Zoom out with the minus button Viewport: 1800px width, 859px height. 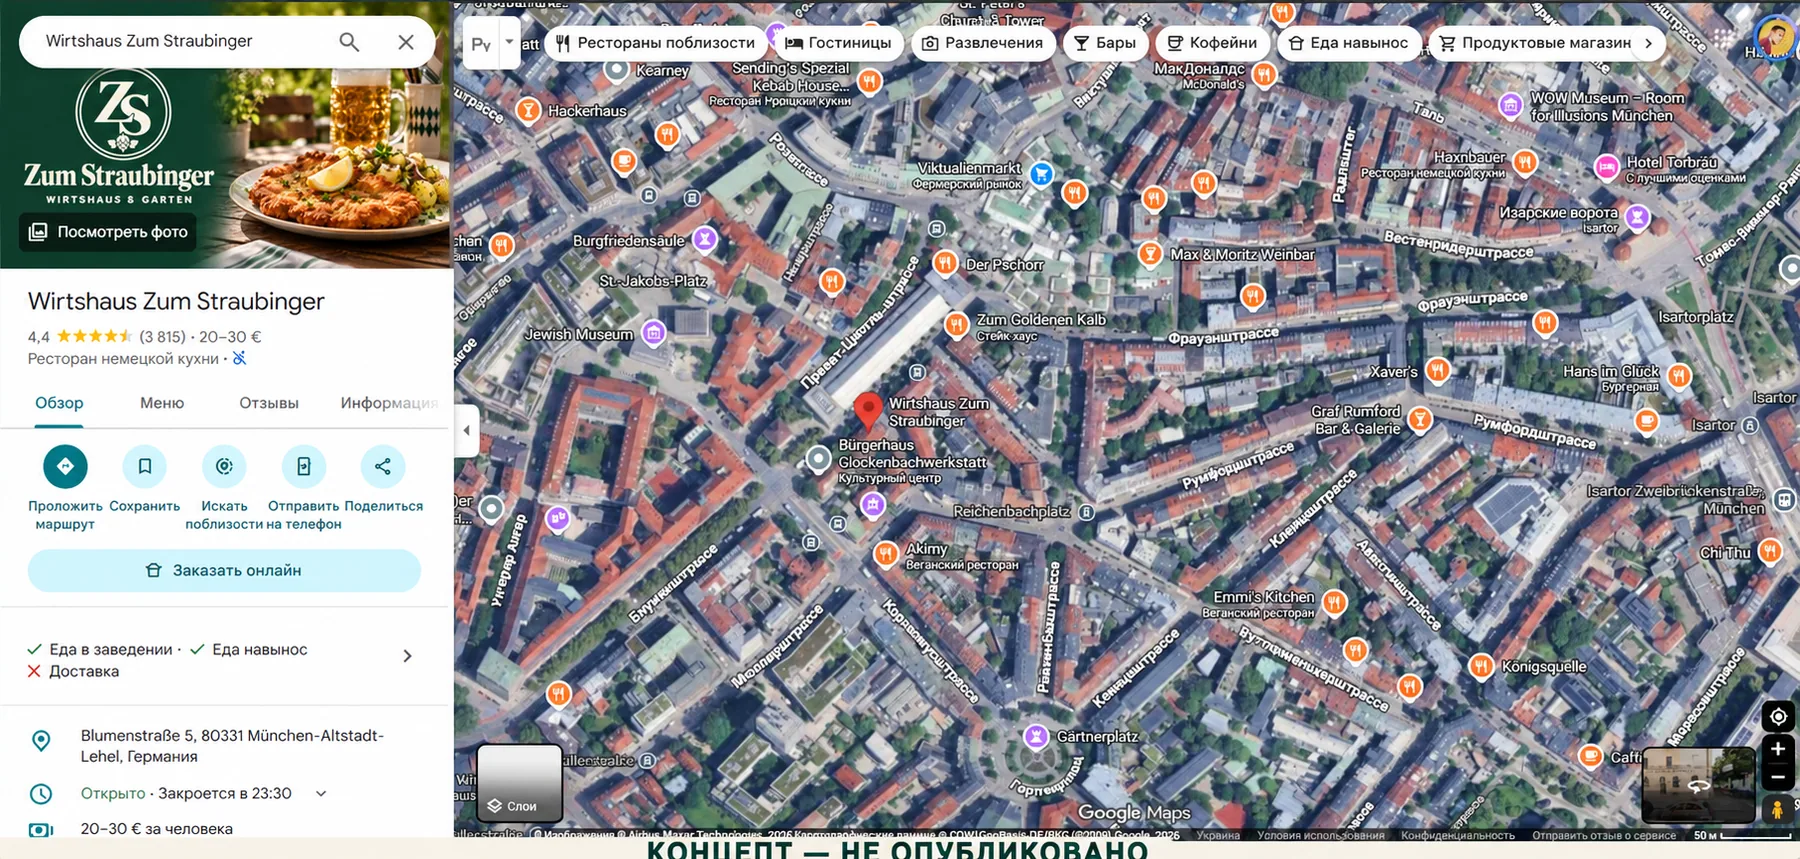click(x=1778, y=777)
